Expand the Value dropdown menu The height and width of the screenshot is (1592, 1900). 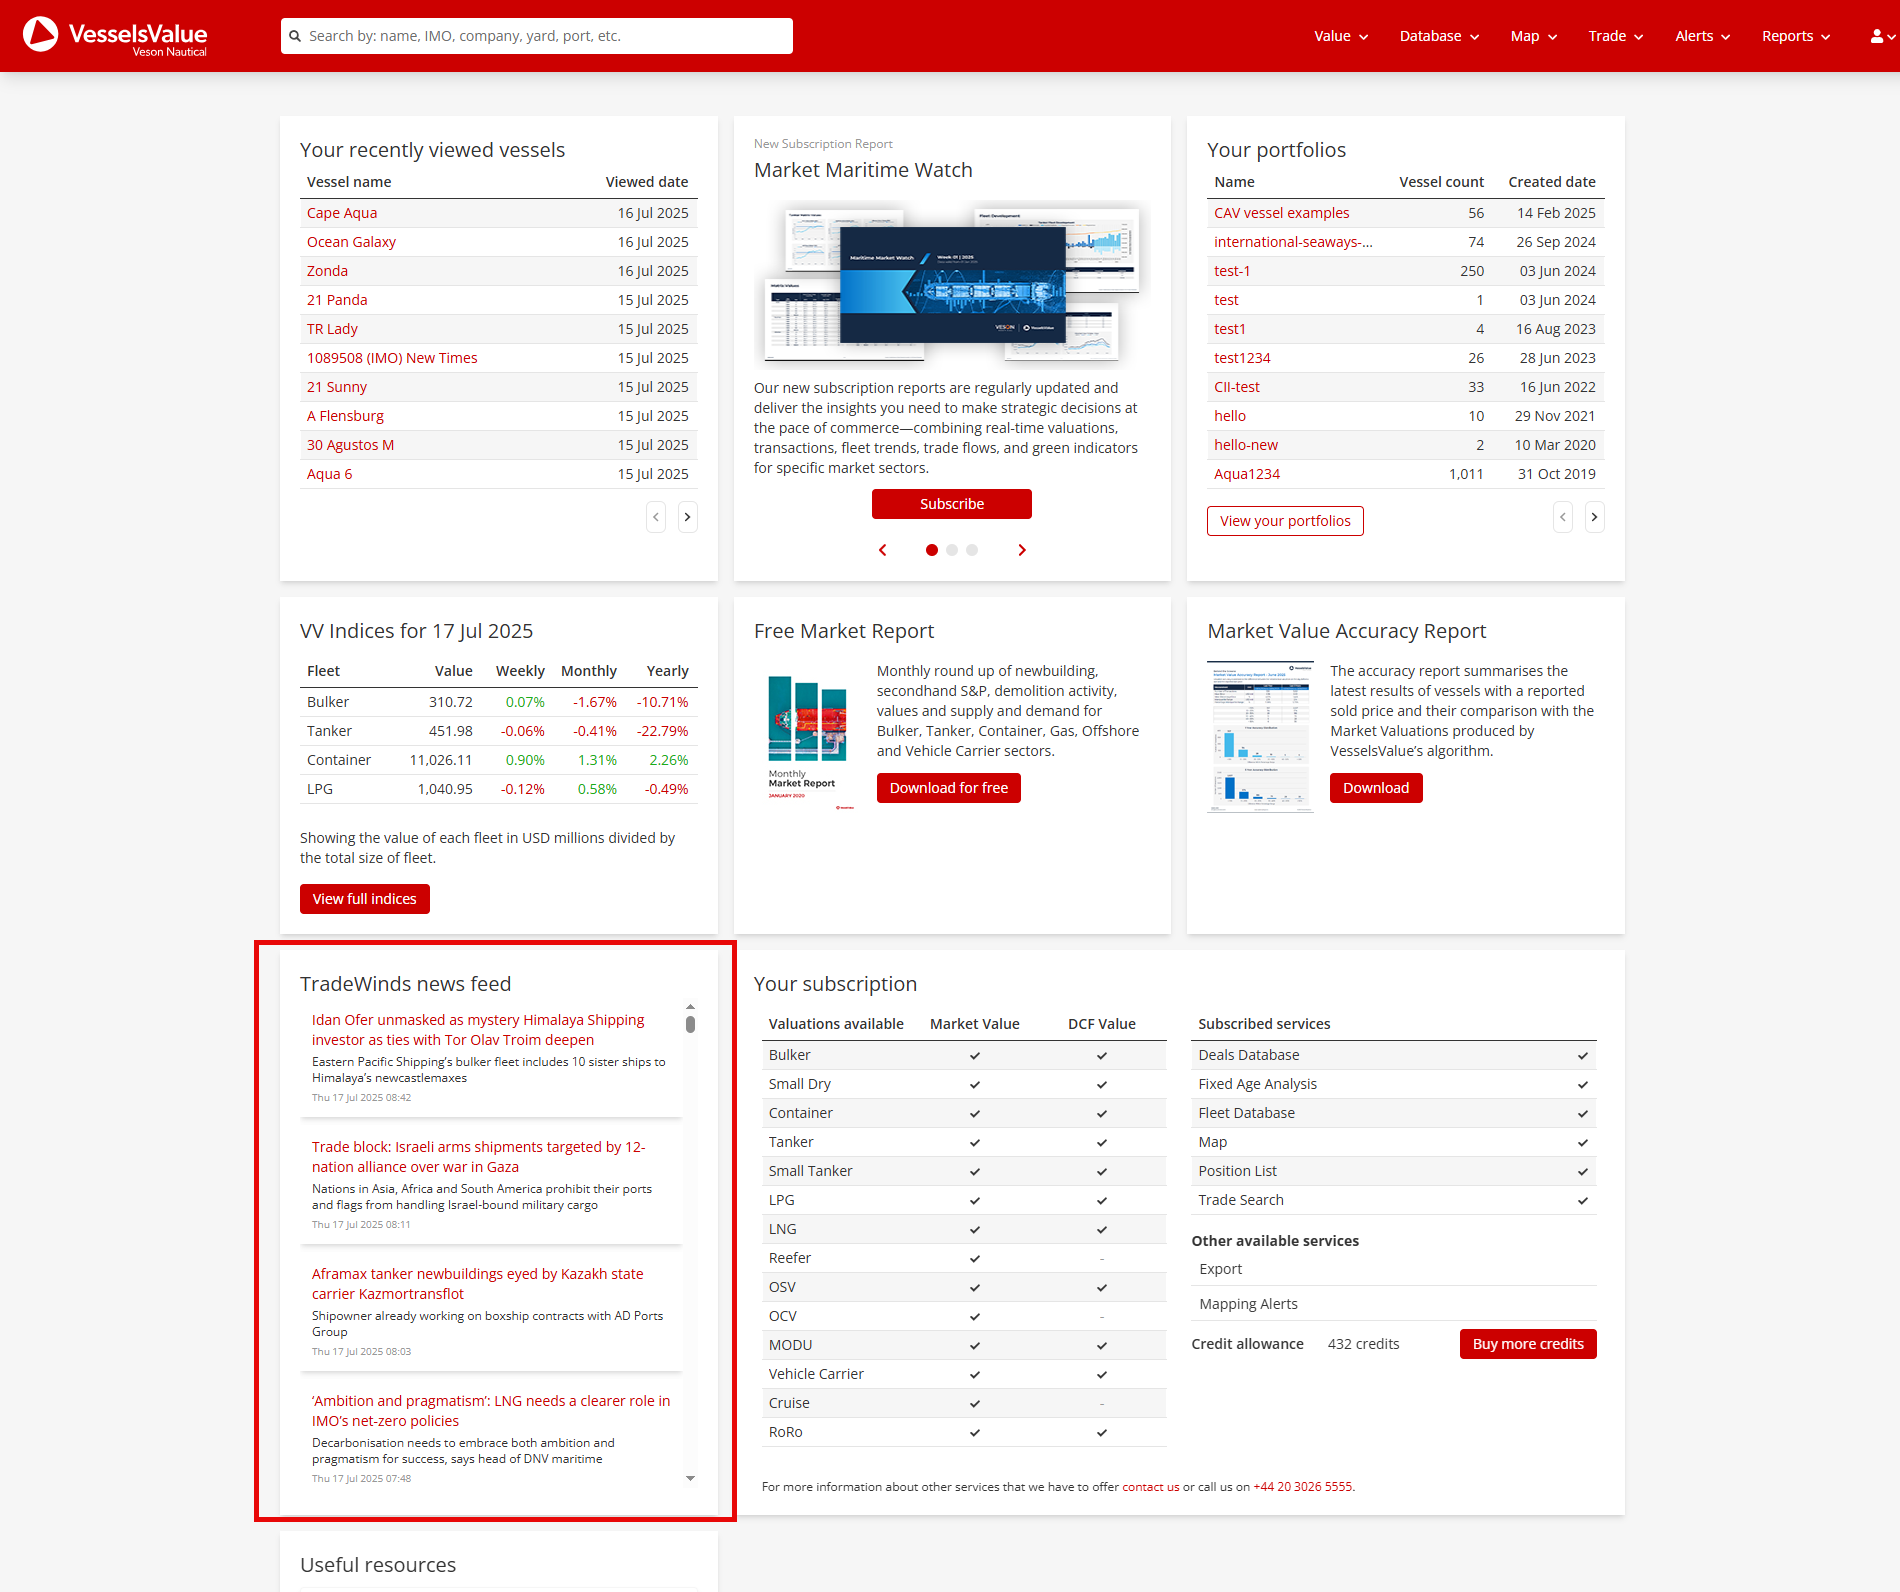pyautogui.click(x=1340, y=36)
